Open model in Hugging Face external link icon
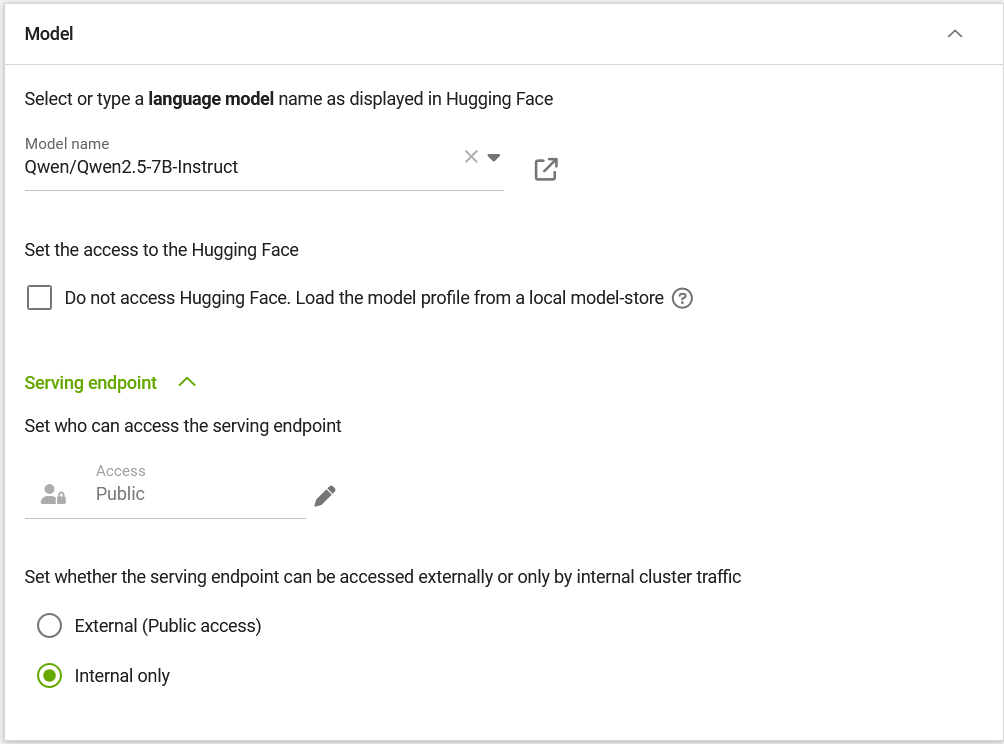1004x744 pixels. 546,170
